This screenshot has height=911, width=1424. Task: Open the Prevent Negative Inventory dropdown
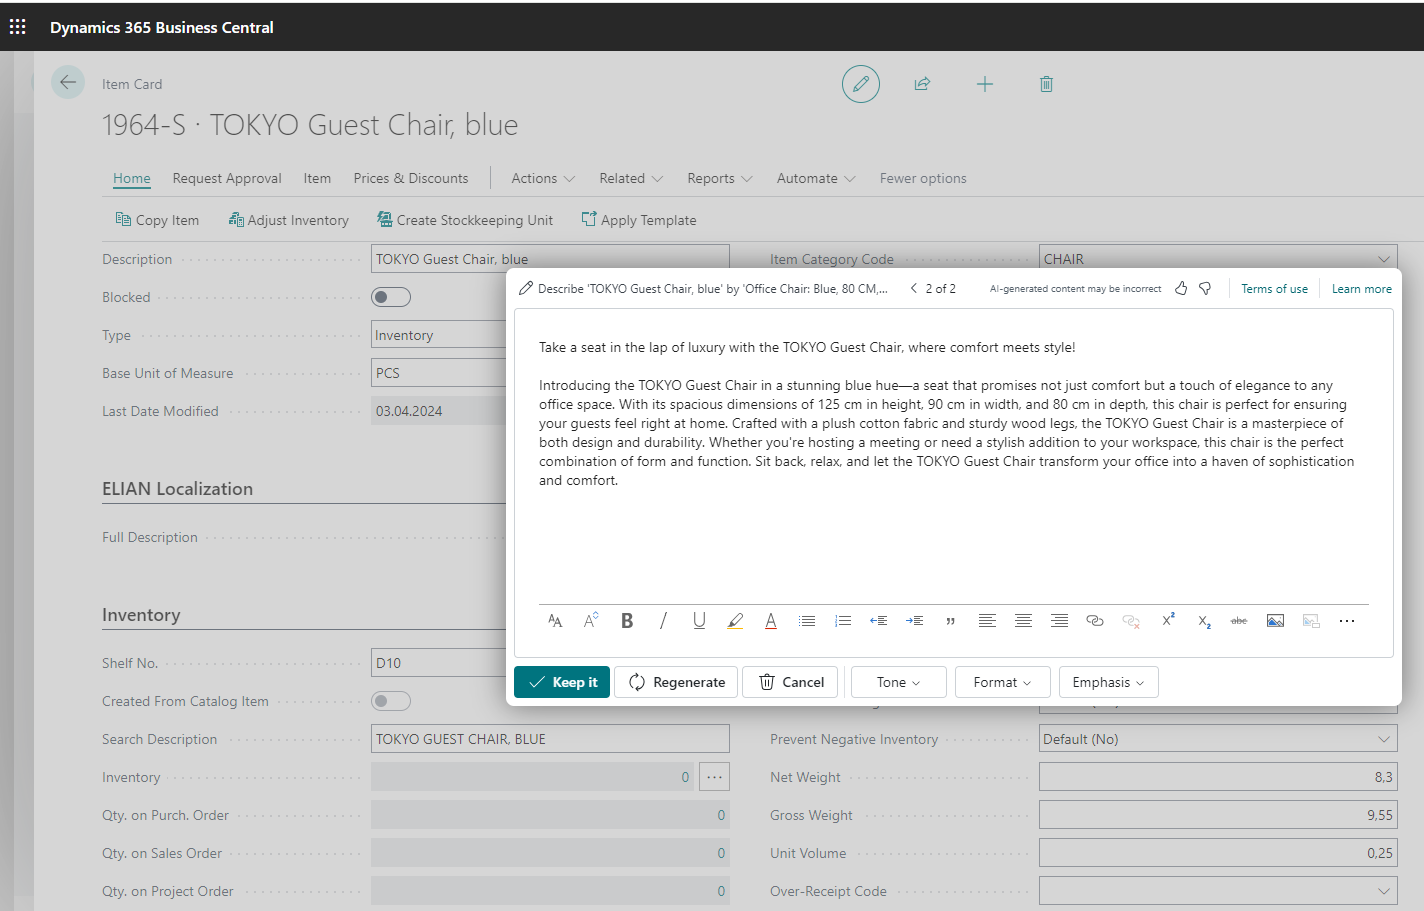(1384, 739)
